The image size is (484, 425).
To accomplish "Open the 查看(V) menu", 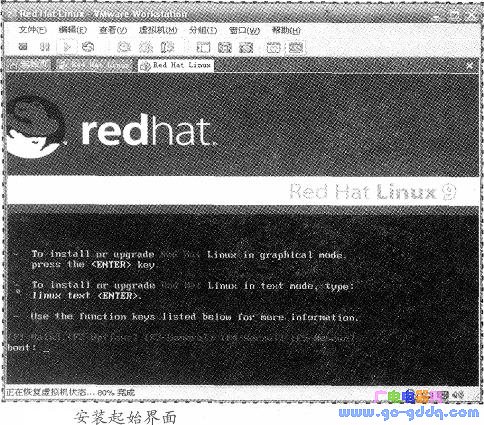I will coord(113,30).
